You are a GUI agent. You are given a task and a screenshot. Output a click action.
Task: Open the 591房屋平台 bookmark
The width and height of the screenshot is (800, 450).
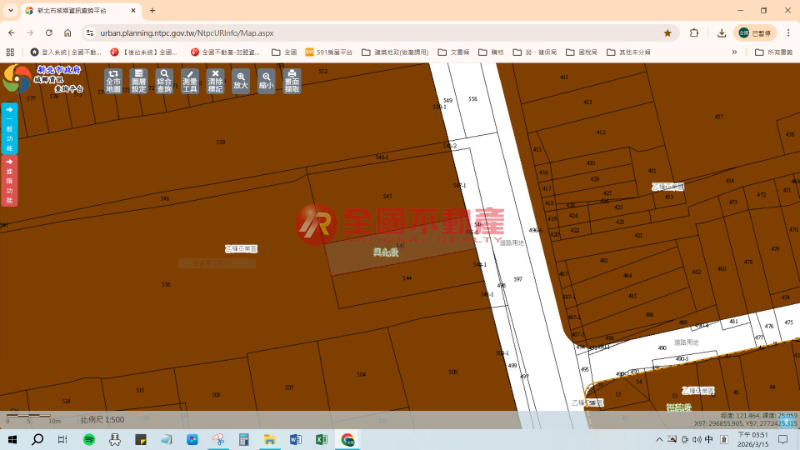tap(330, 51)
